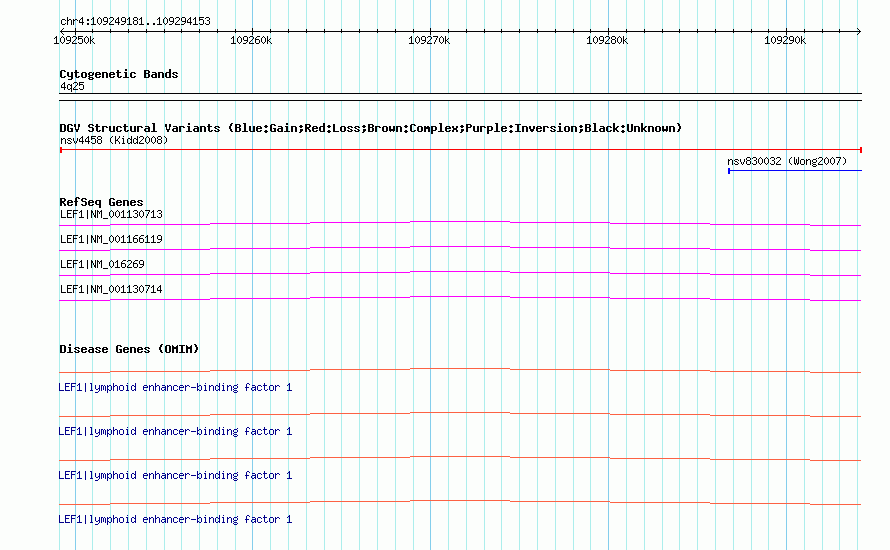Click the chr4:109249181..109294153 region label
Image resolution: width=890 pixels, height=550 pixels.
click(x=135, y=22)
